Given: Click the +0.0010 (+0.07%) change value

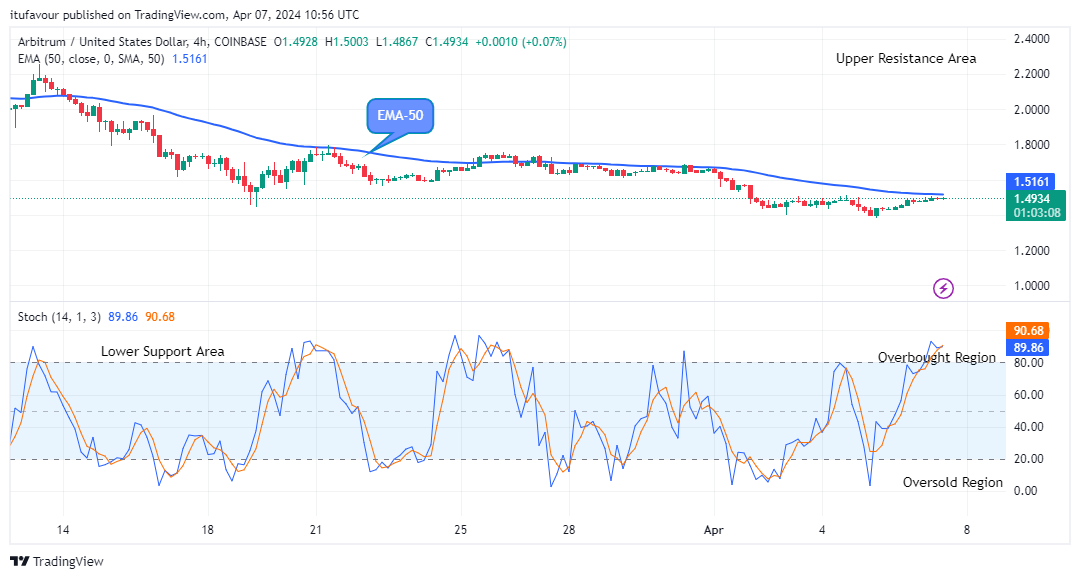Looking at the screenshot, I should coord(521,42).
